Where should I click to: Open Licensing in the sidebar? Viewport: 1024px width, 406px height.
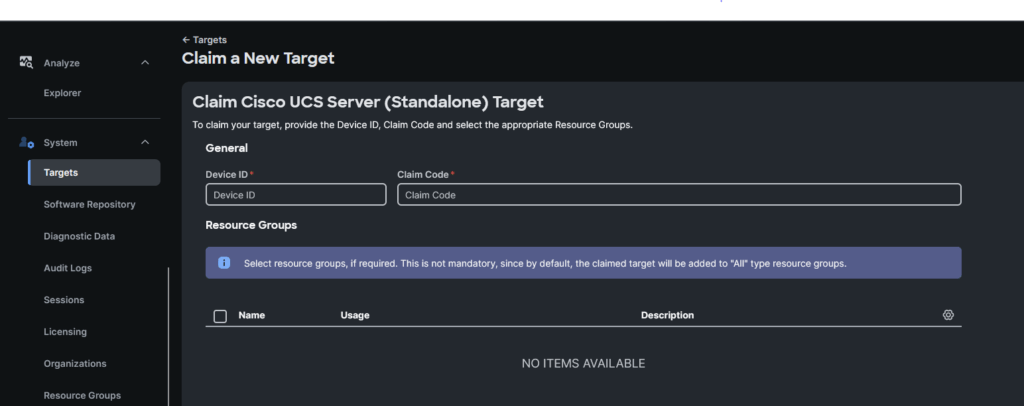click(65, 332)
